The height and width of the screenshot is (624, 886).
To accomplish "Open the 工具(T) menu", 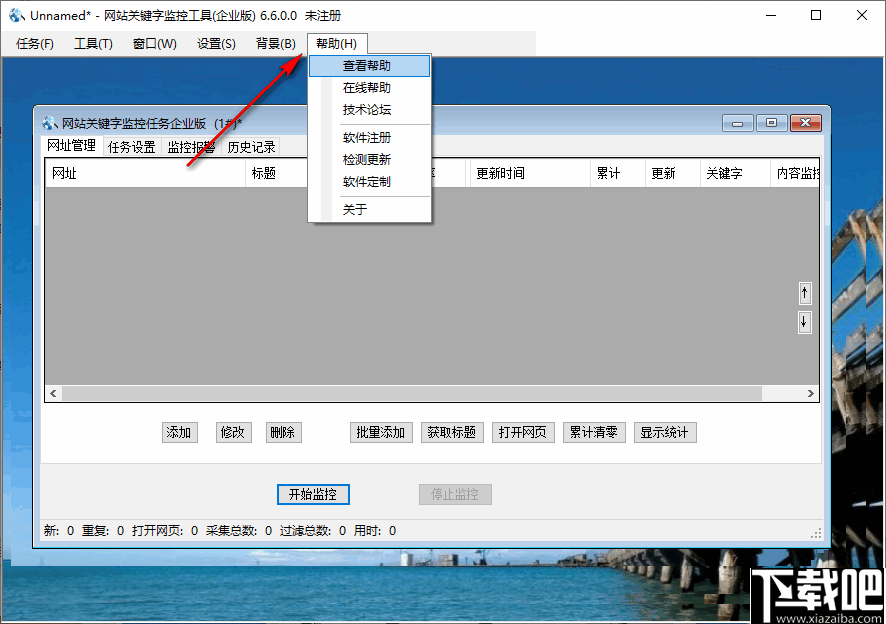I will (x=92, y=44).
